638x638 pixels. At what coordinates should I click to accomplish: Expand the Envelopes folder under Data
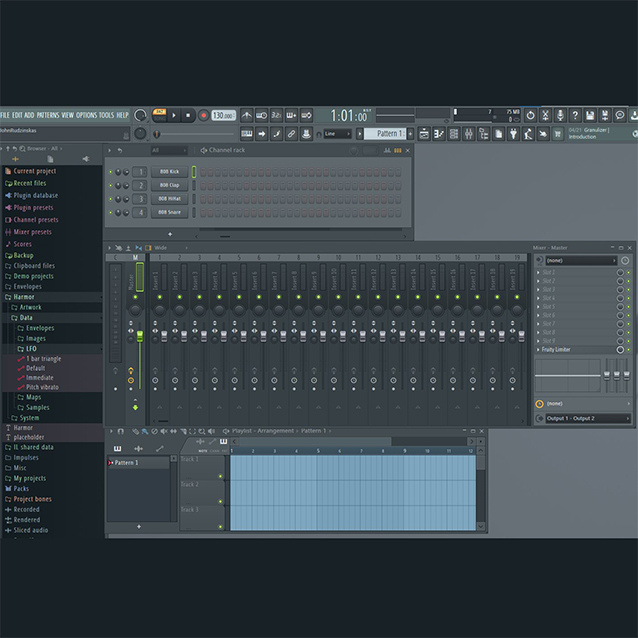[x=40, y=328]
